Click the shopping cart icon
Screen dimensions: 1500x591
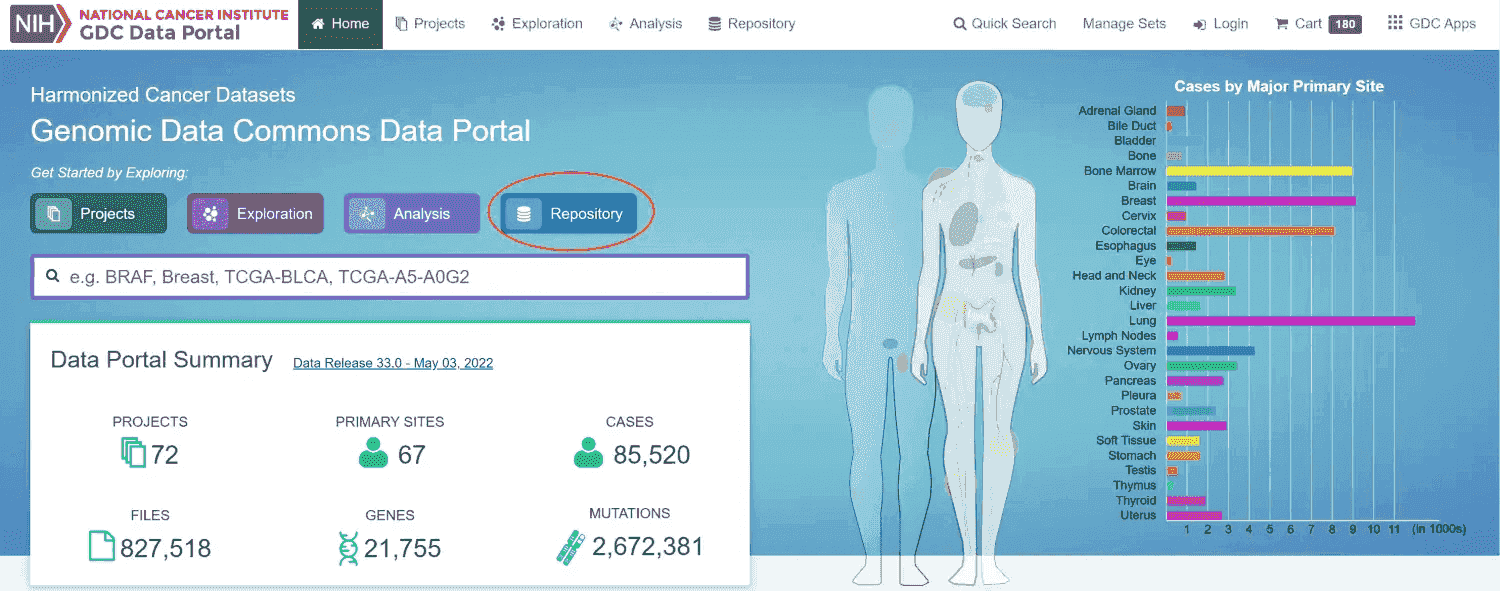click(1281, 24)
